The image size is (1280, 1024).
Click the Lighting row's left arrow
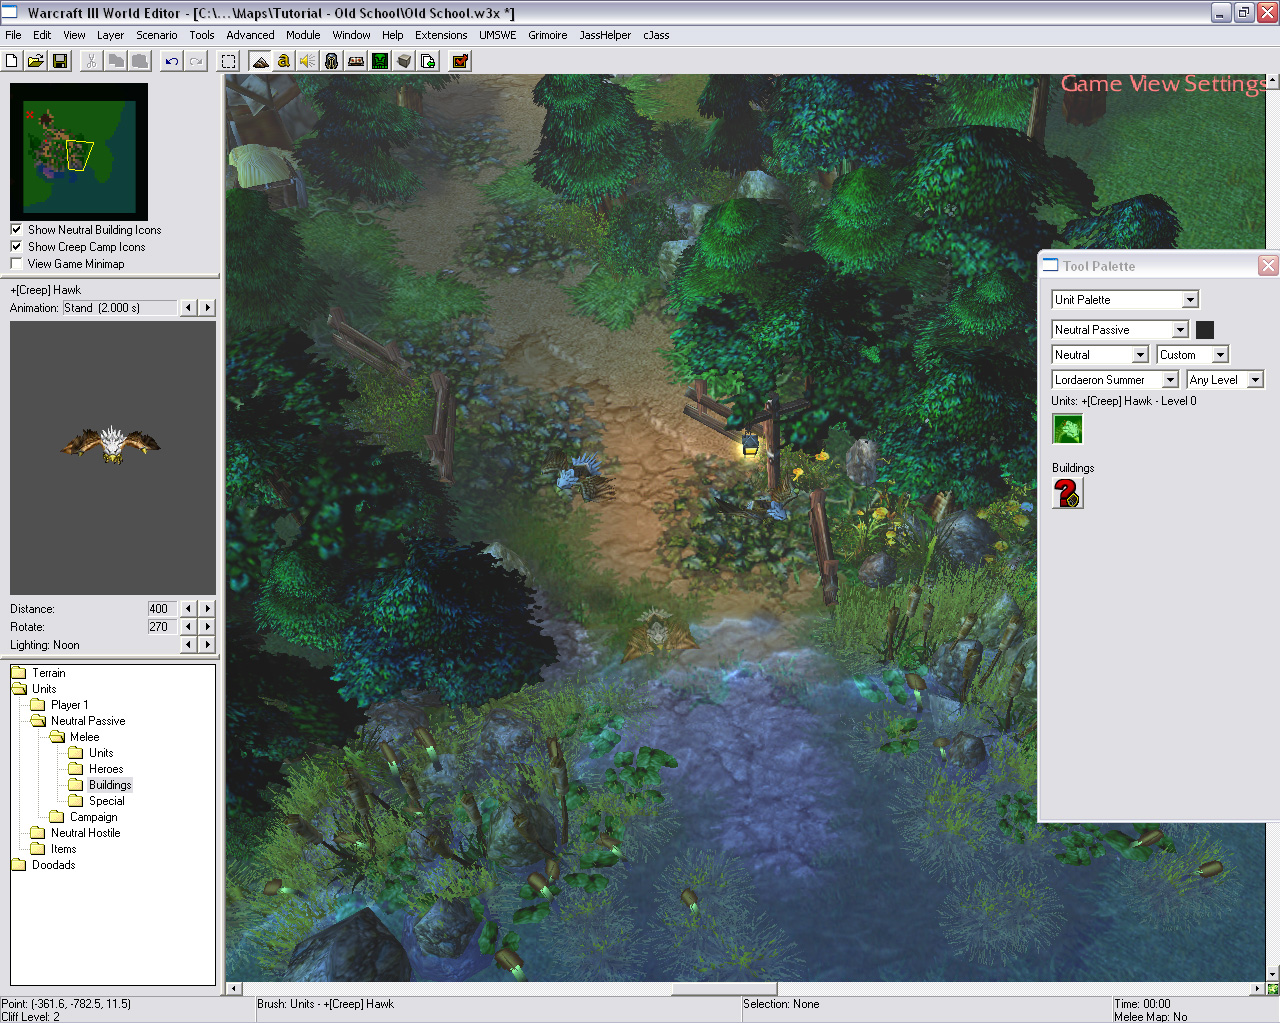pyautogui.click(x=188, y=645)
